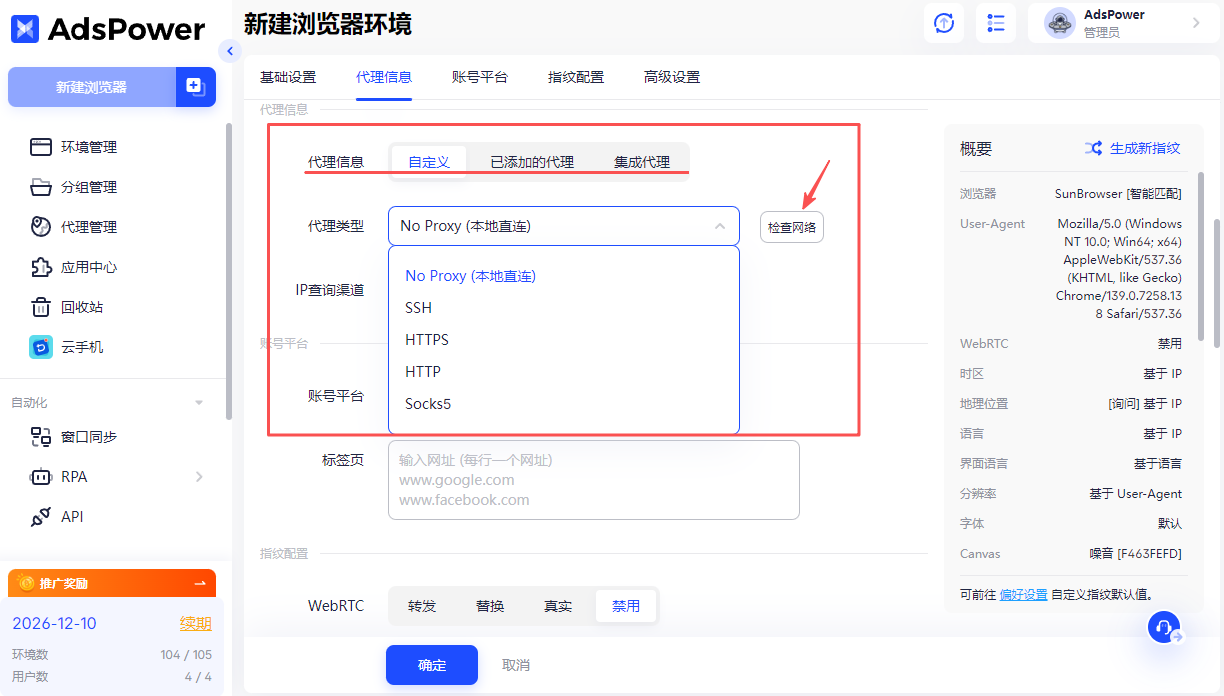This screenshot has width=1224, height=696.
Task: Open the task list icon in header
Action: pyautogui.click(x=996, y=23)
